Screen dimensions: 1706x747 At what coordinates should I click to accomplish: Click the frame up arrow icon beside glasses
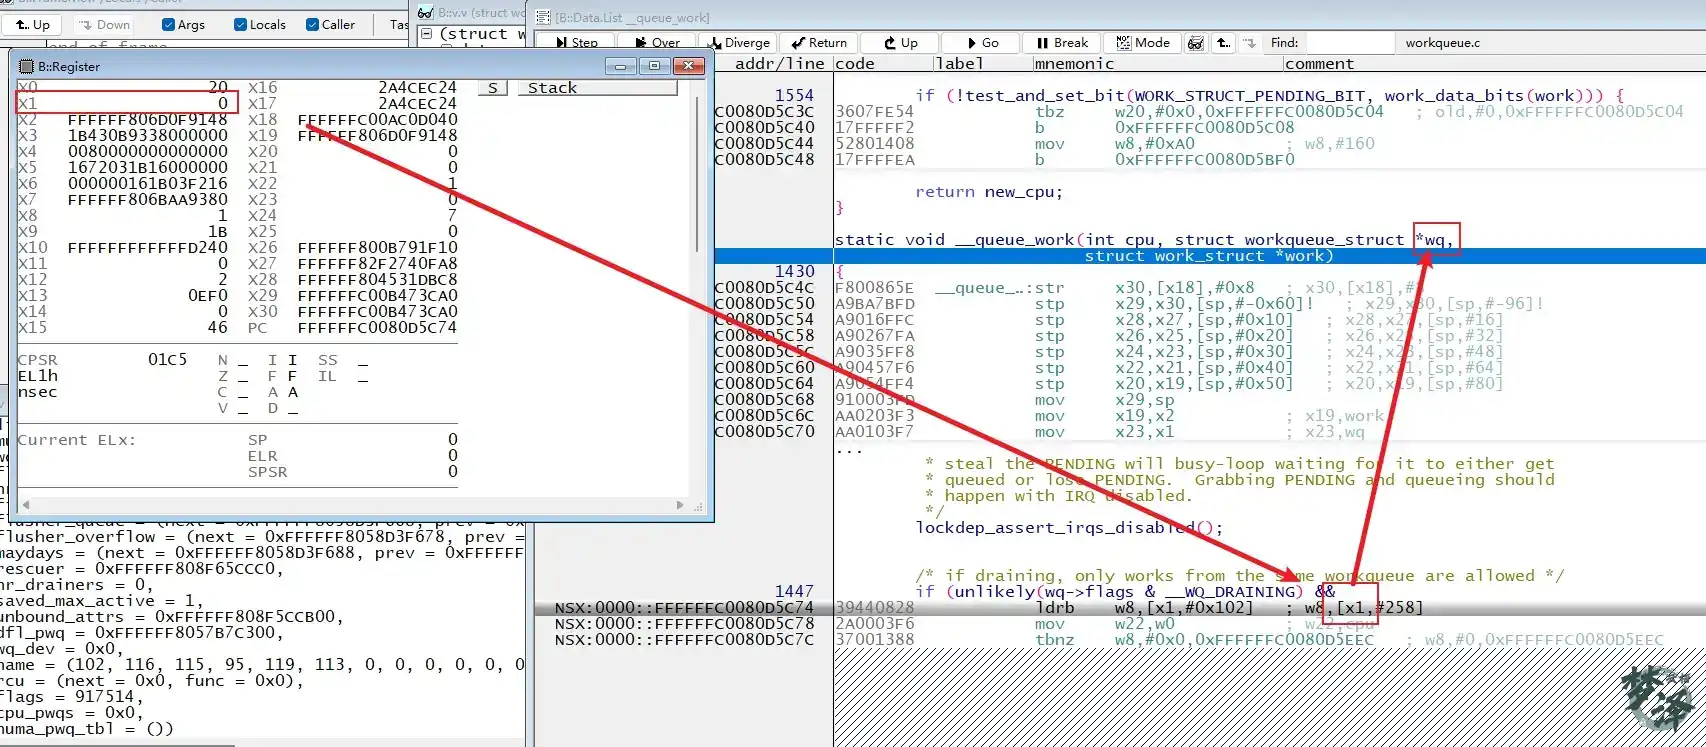coord(1223,43)
